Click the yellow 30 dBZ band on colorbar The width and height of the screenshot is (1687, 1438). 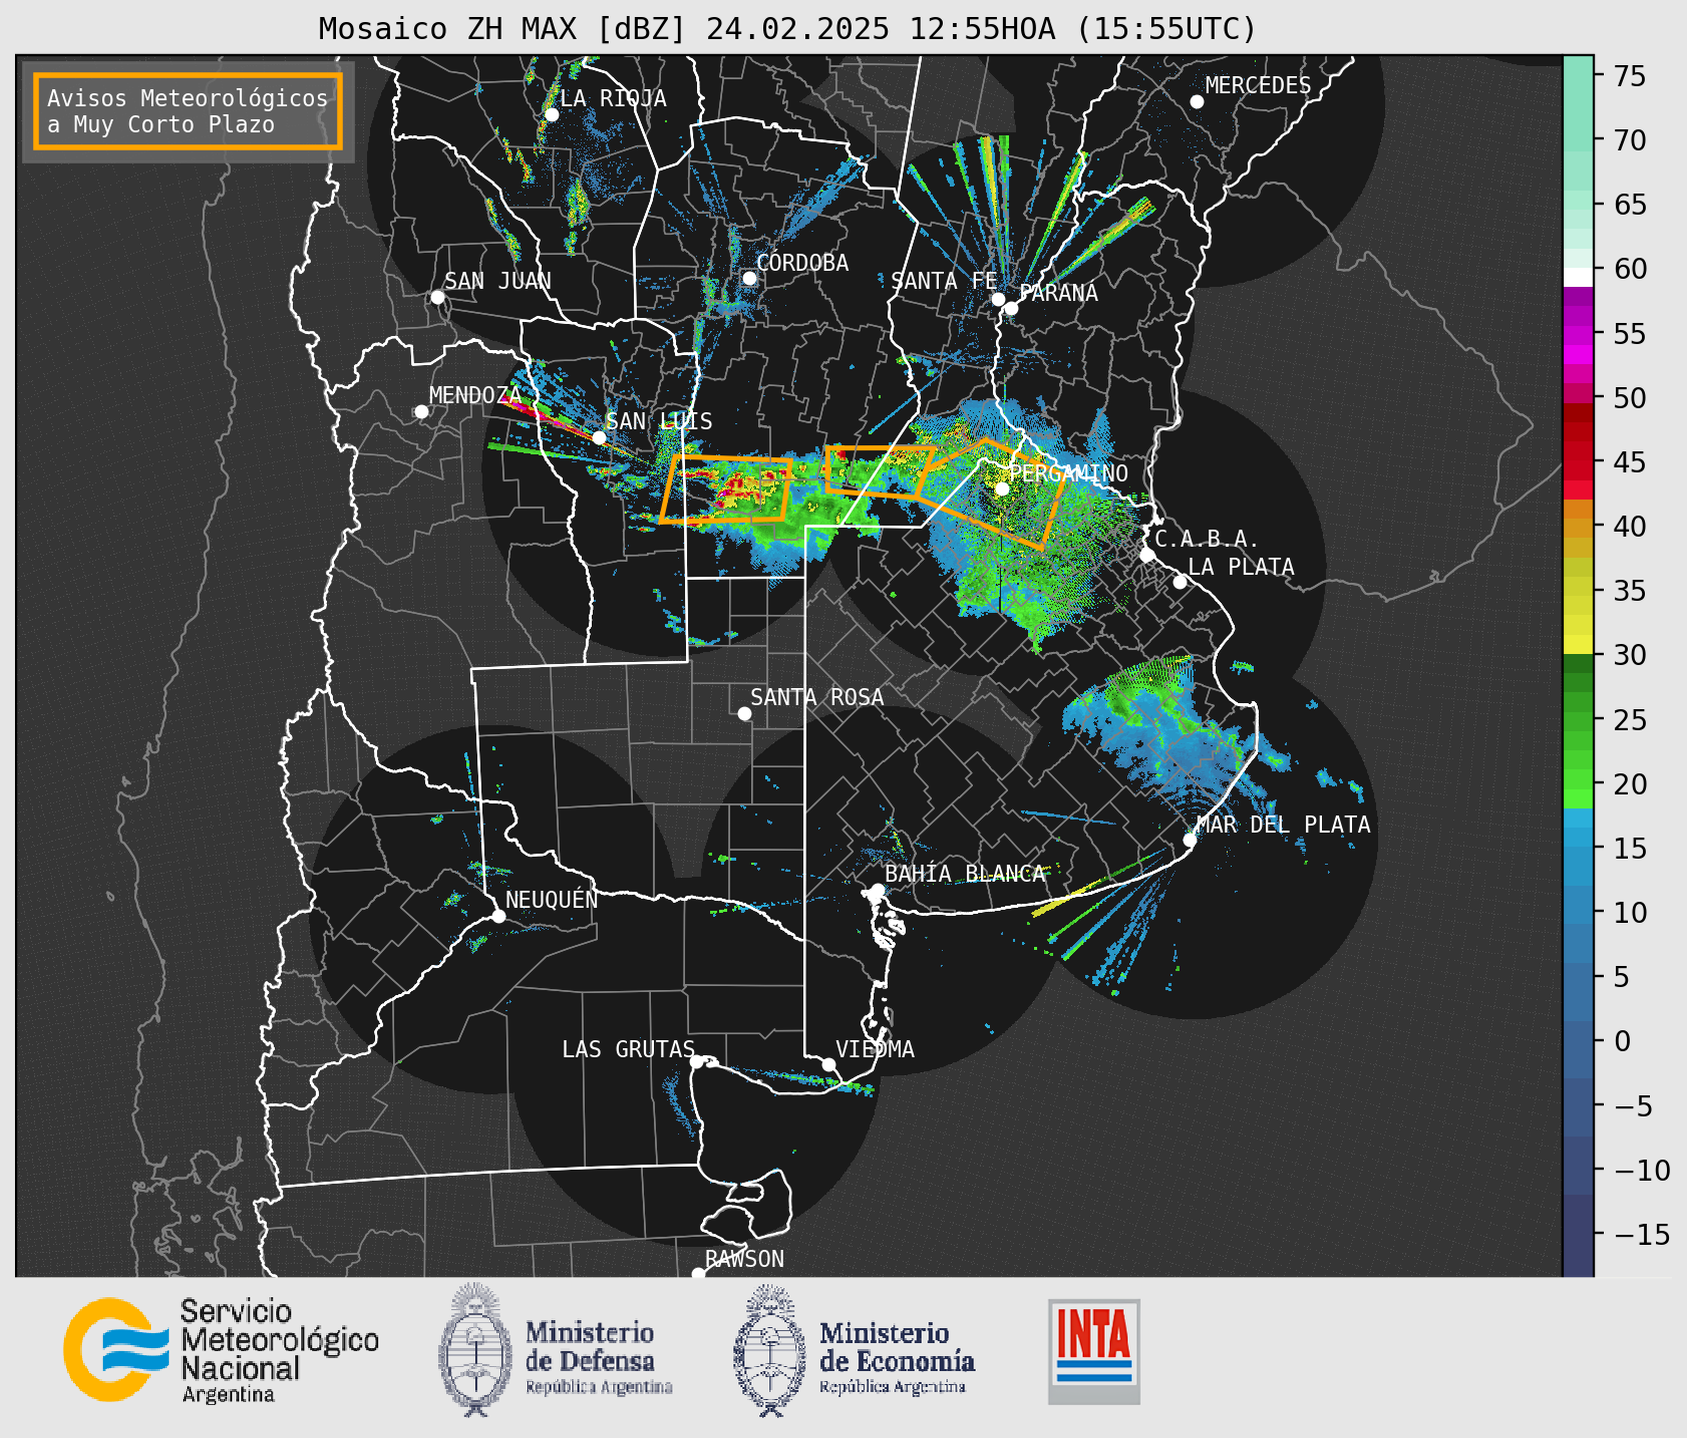coord(1578,645)
